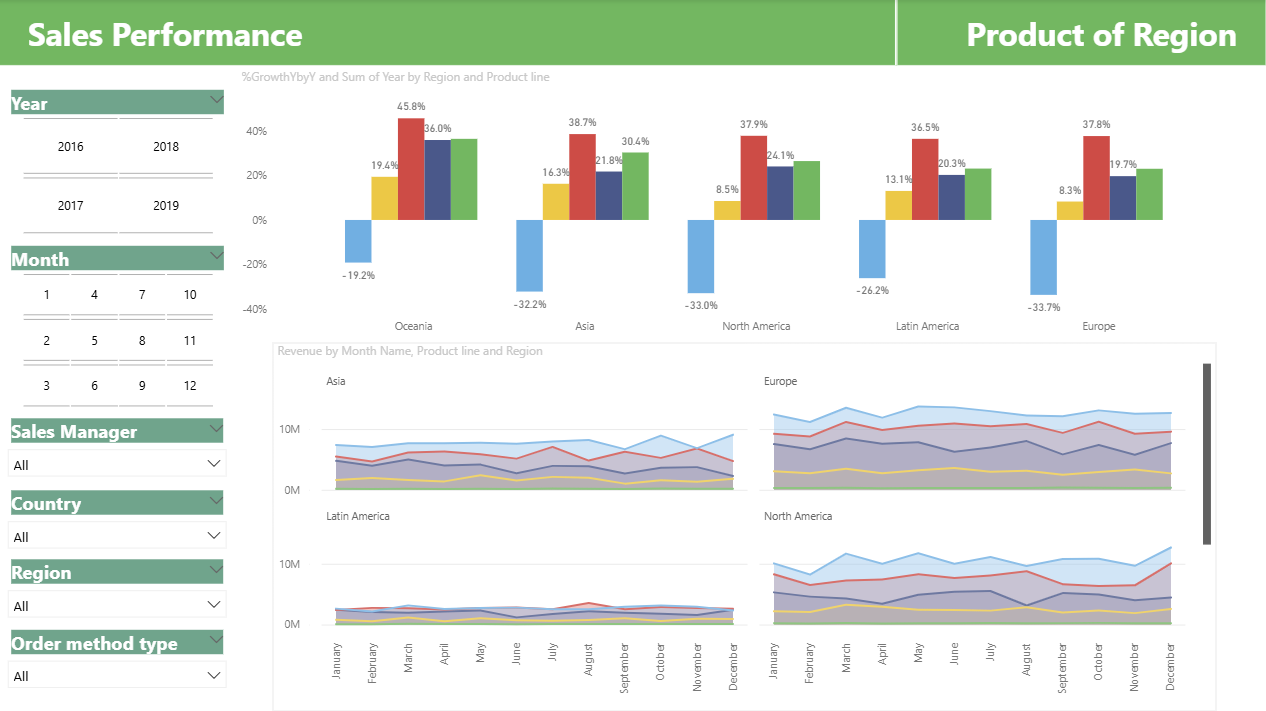Viewport: 1266px width, 711px height.
Task: Select month 12 in Month slicer
Action: (190, 386)
